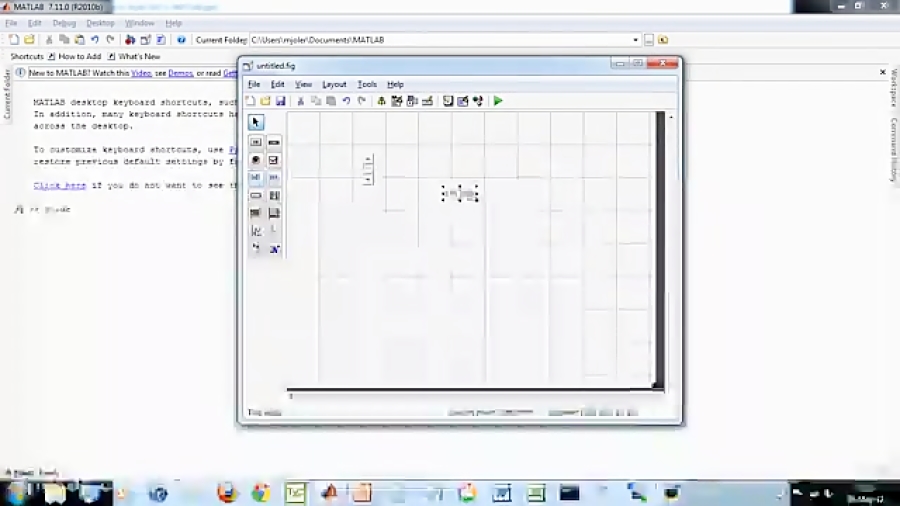This screenshot has width=900, height=506.
Task: Open Firefox from the Windows taskbar
Action: click(x=227, y=493)
